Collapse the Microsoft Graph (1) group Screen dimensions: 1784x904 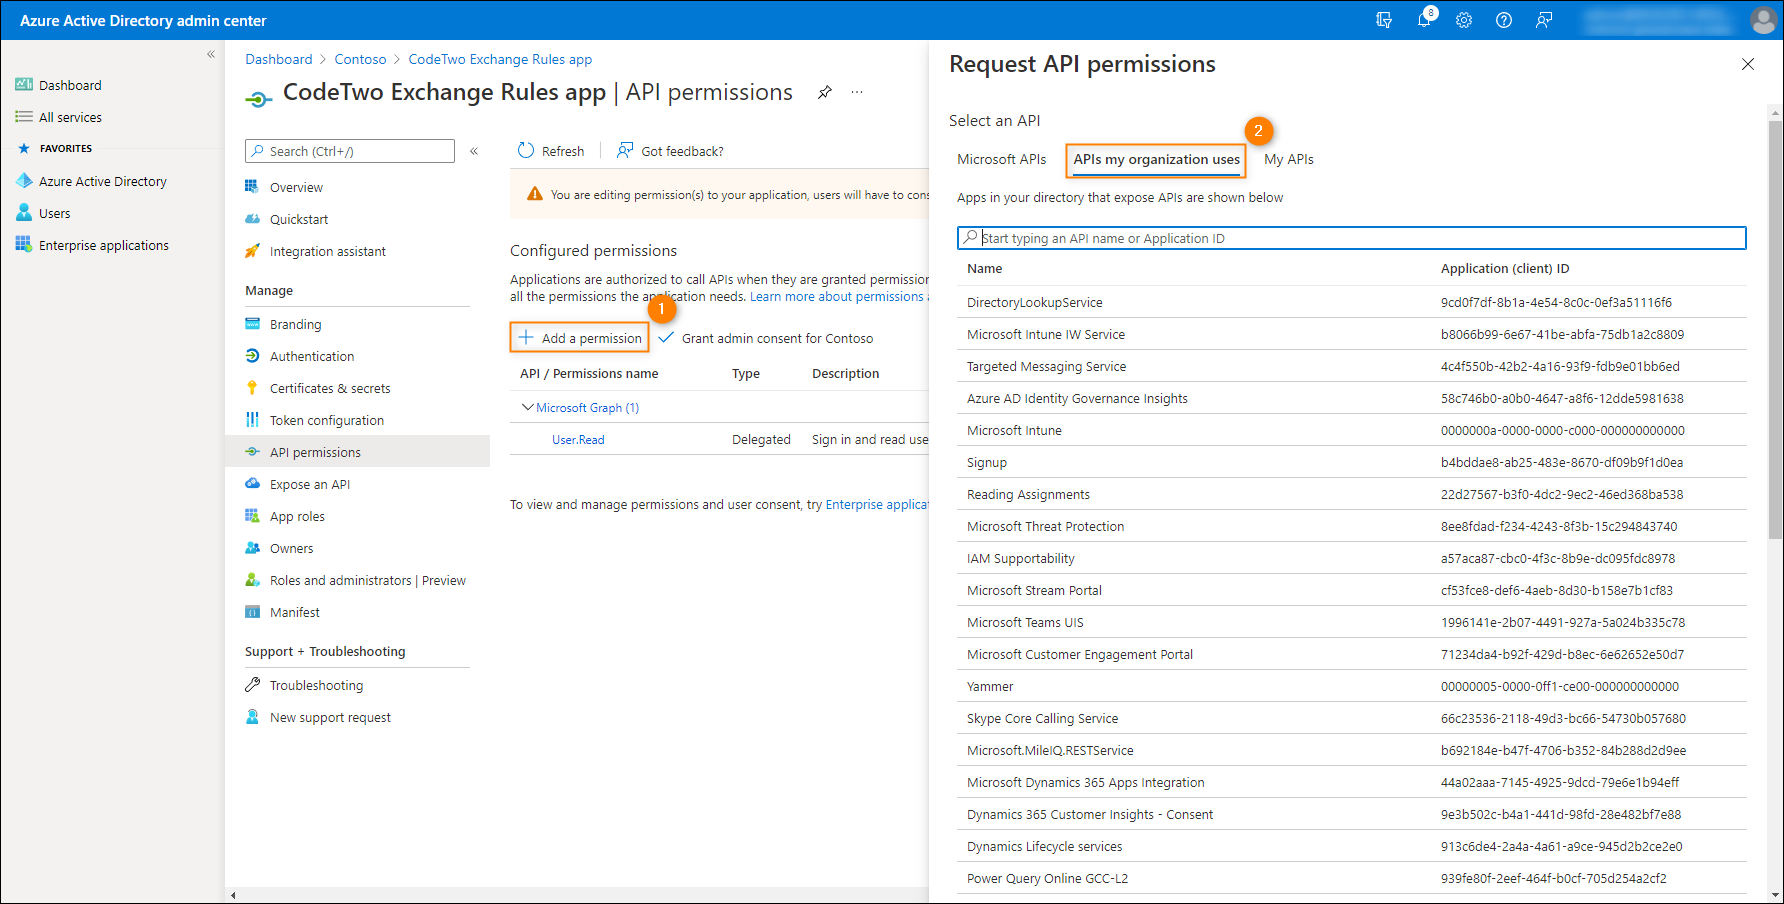point(528,407)
